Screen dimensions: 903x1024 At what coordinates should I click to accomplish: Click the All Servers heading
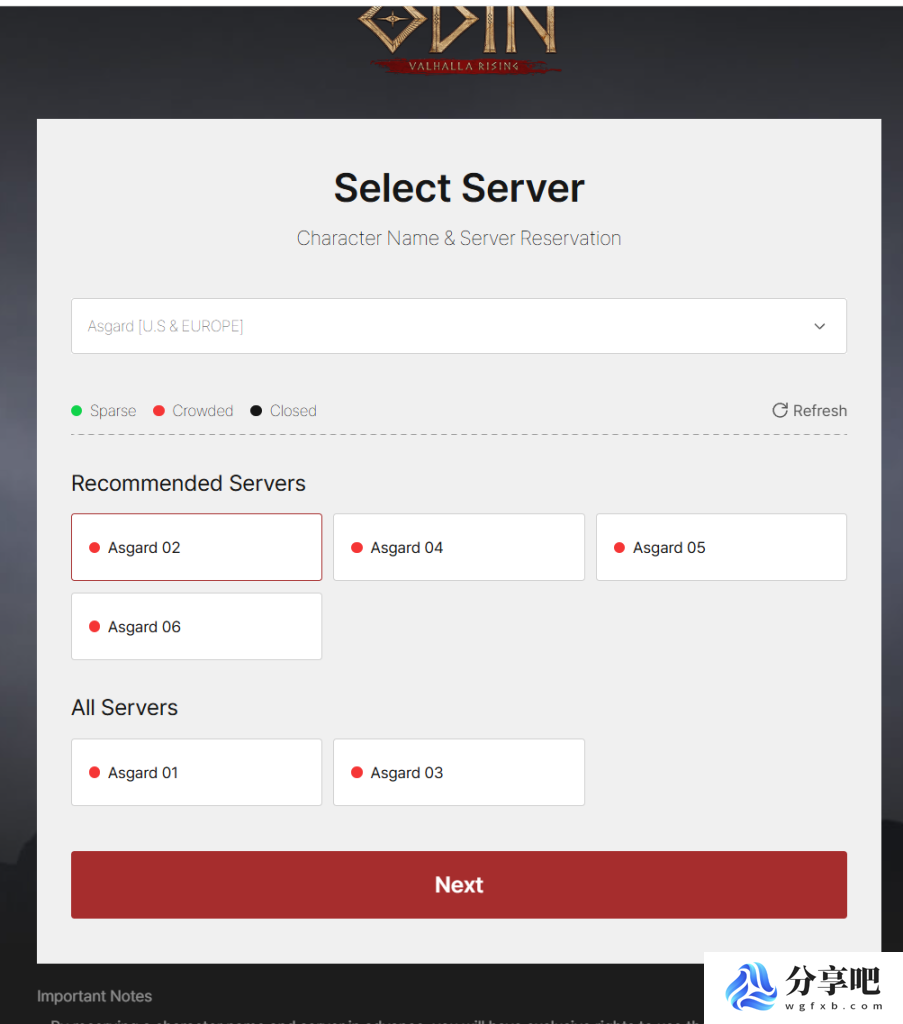click(124, 707)
